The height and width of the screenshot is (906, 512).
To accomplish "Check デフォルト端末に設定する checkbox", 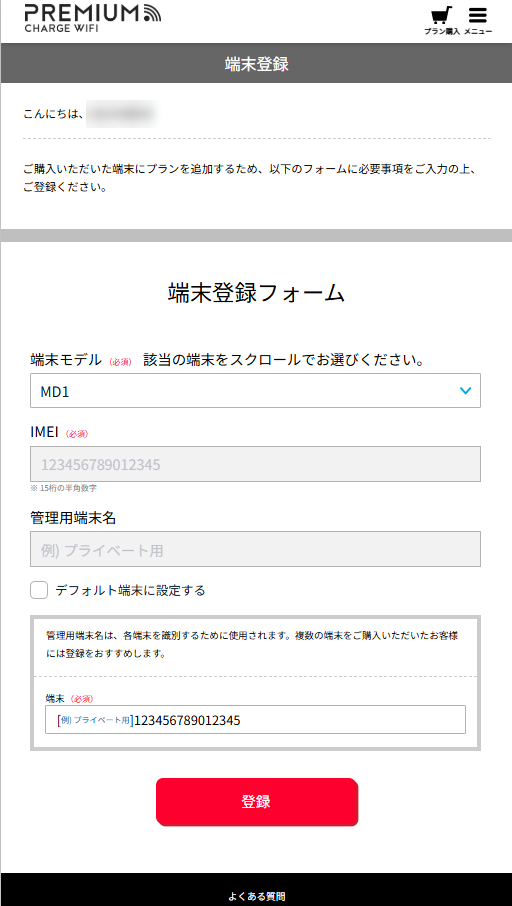I will pos(39,591).
